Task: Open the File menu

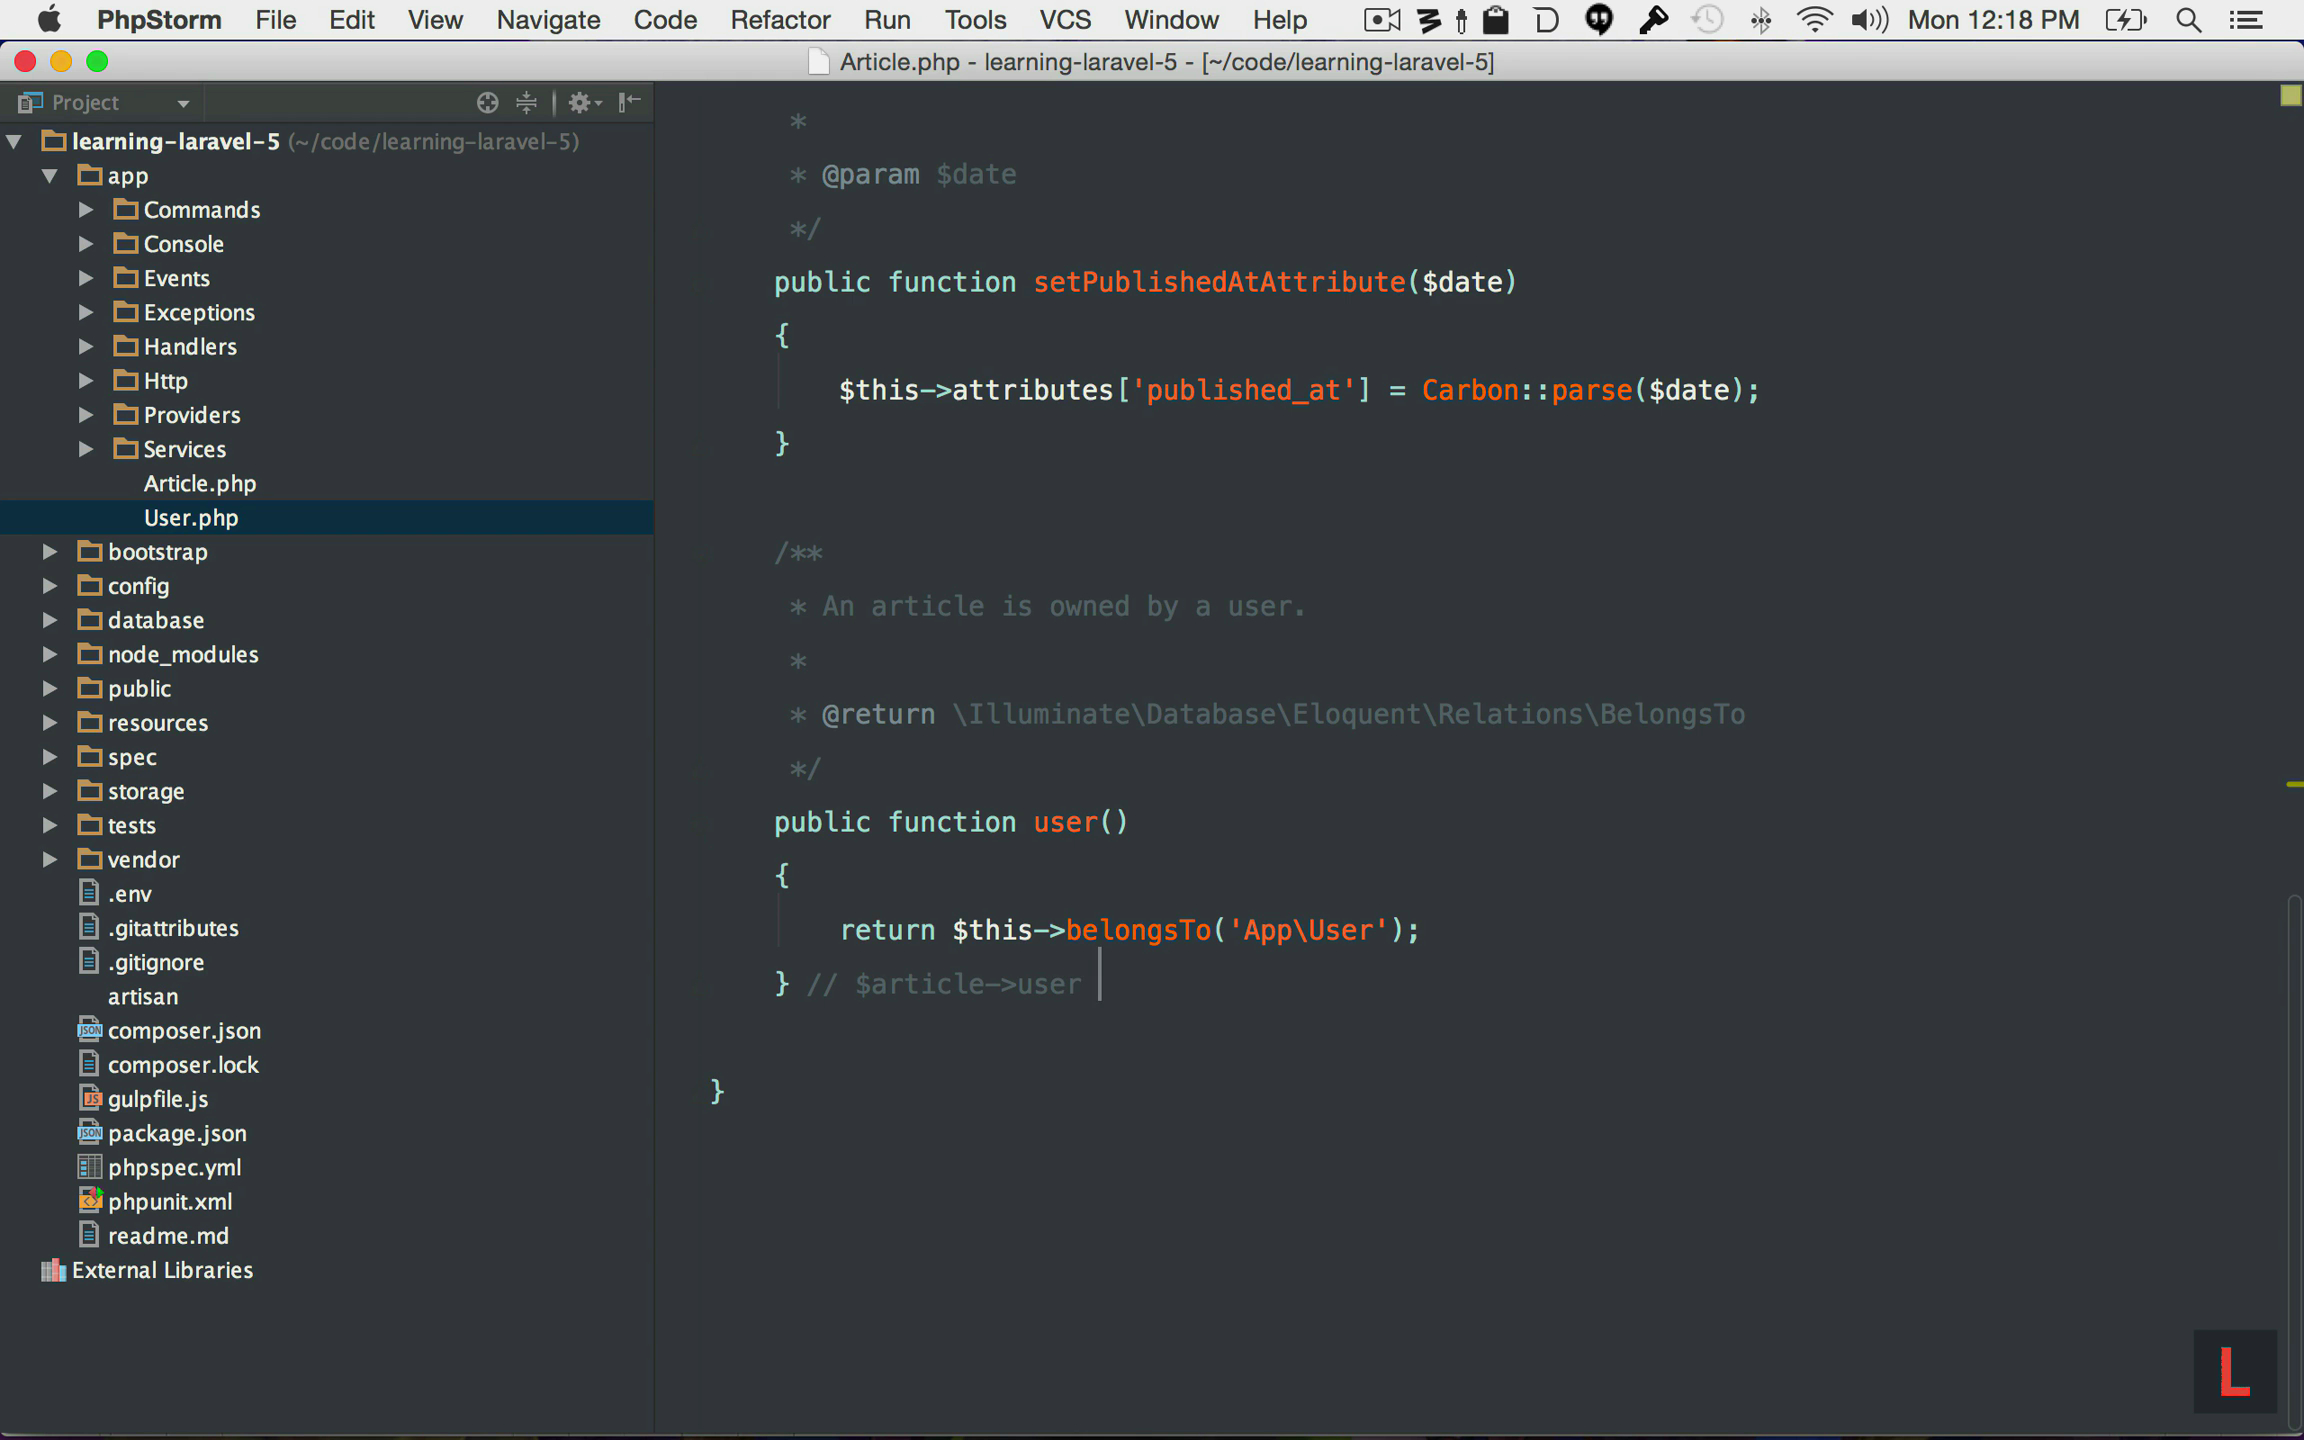Action: click(x=275, y=20)
